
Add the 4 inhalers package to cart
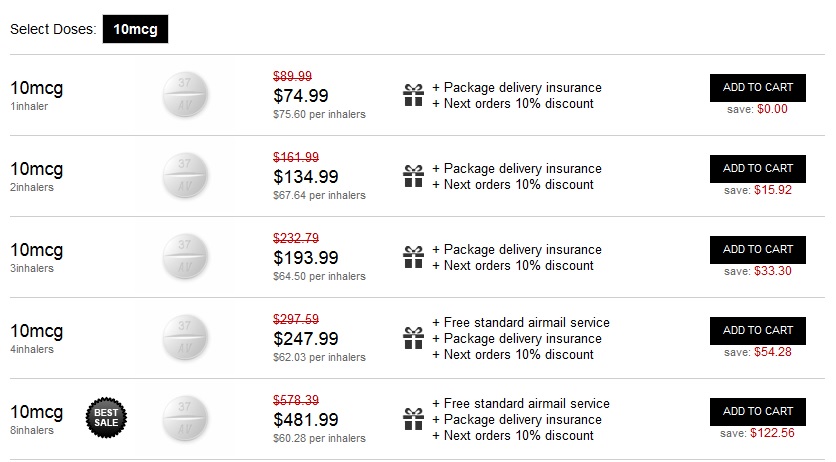pyautogui.click(x=757, y=331)
